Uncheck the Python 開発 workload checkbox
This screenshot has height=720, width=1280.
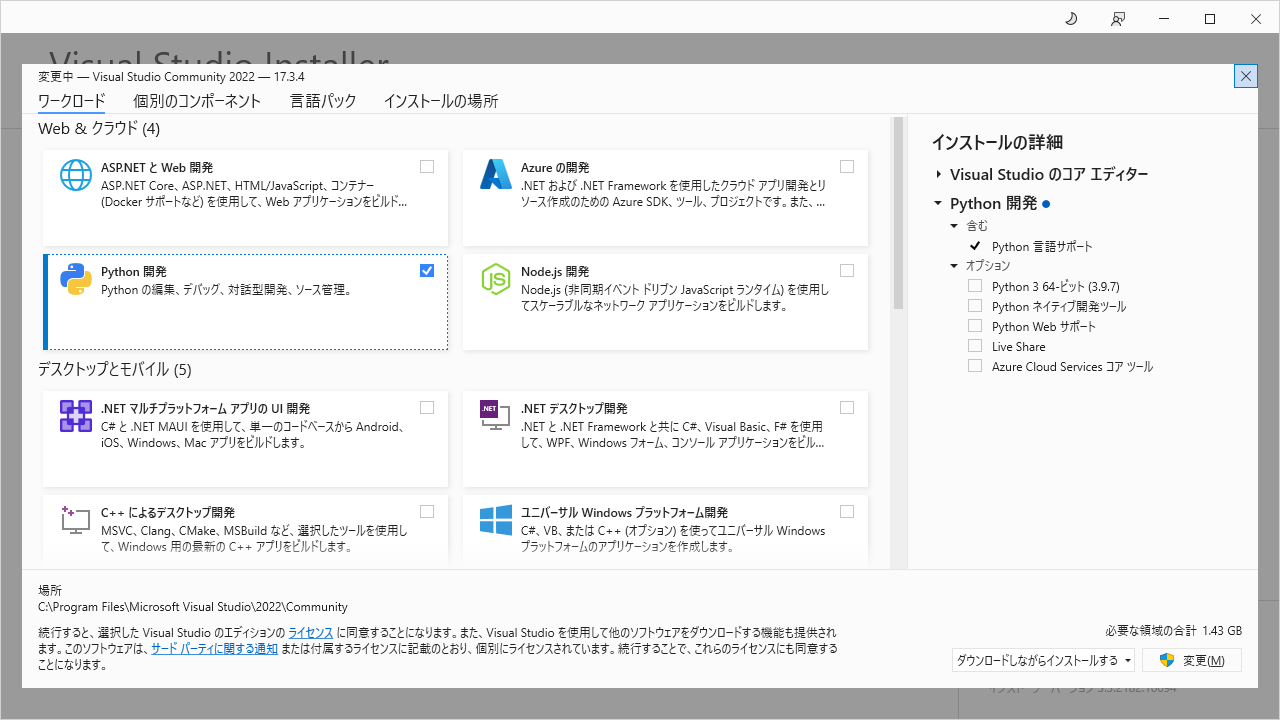tap(427, 271)
